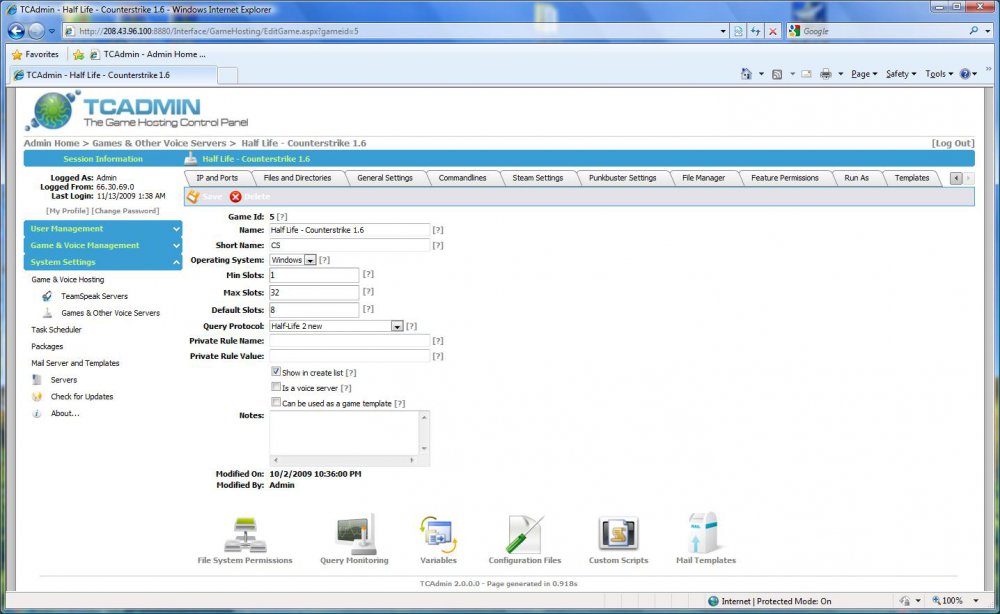
Task: Uncheck the Show in create list checkbox
Action: 276,372
